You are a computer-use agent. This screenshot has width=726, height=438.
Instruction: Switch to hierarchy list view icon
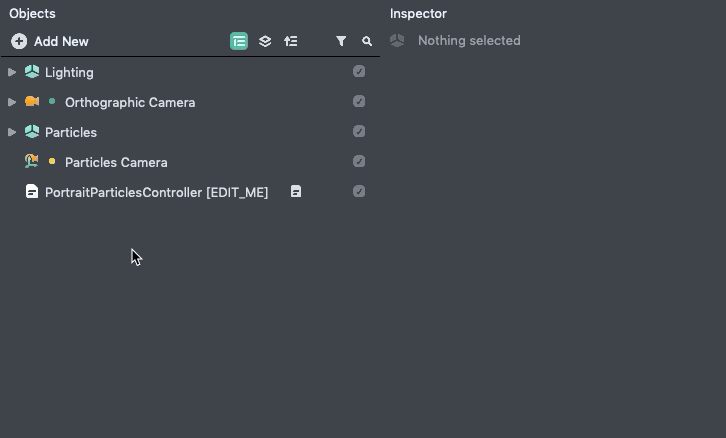(239, 41)
